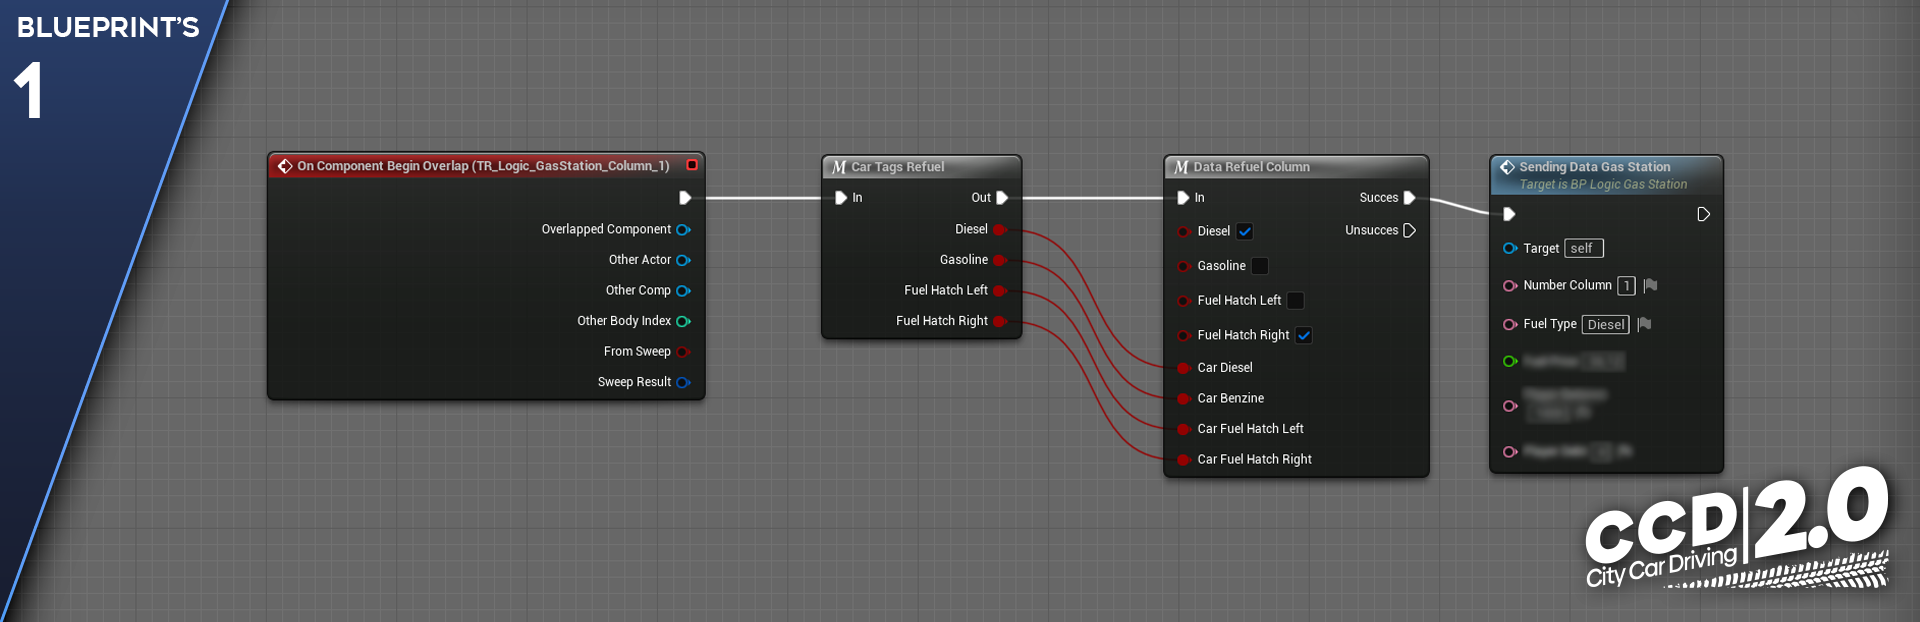The width and height of the screenshot is (1920, 622).
Task: Disable the Fuel Hatch Right checkbox
Action: (x=1304, y=335)
